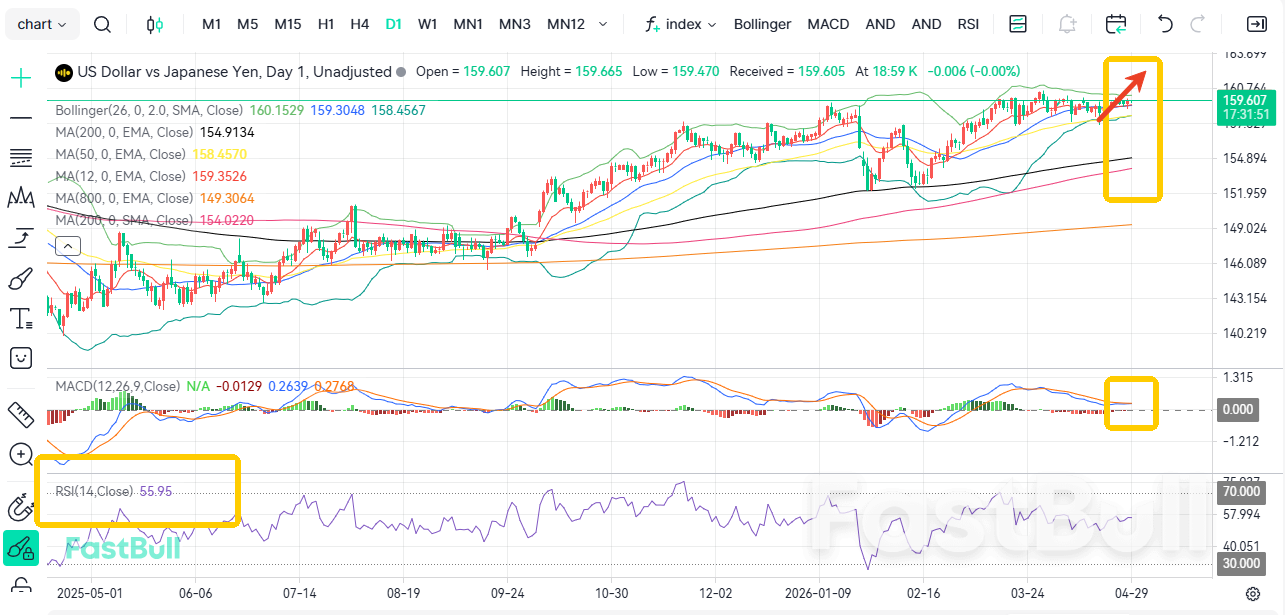The image size is (1285, 615).
Task: Select the Zoom In tool
Action: 20,454
